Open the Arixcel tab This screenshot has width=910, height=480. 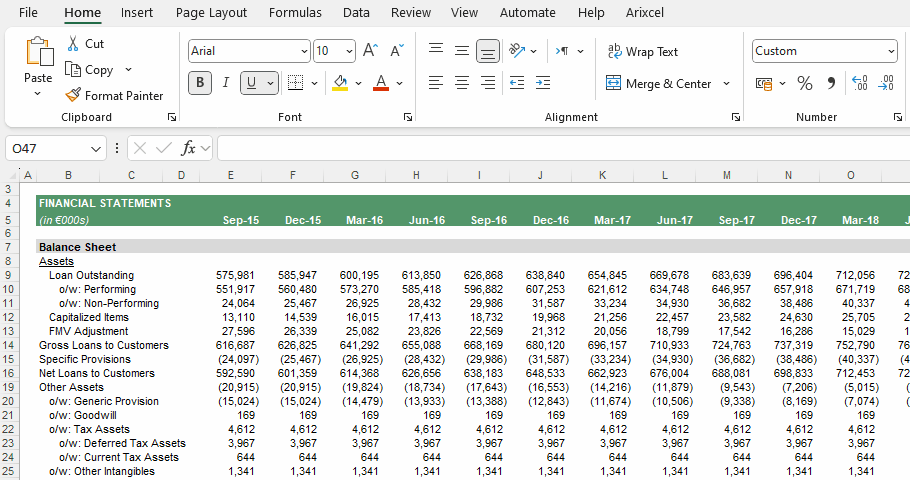tap(645, 13)
